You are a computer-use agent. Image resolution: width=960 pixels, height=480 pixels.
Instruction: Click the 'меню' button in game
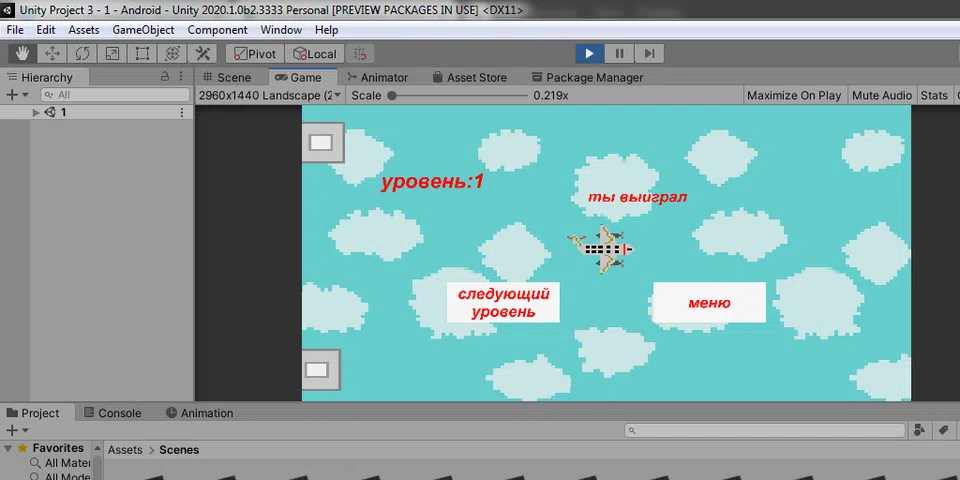(x=709, y=303)
